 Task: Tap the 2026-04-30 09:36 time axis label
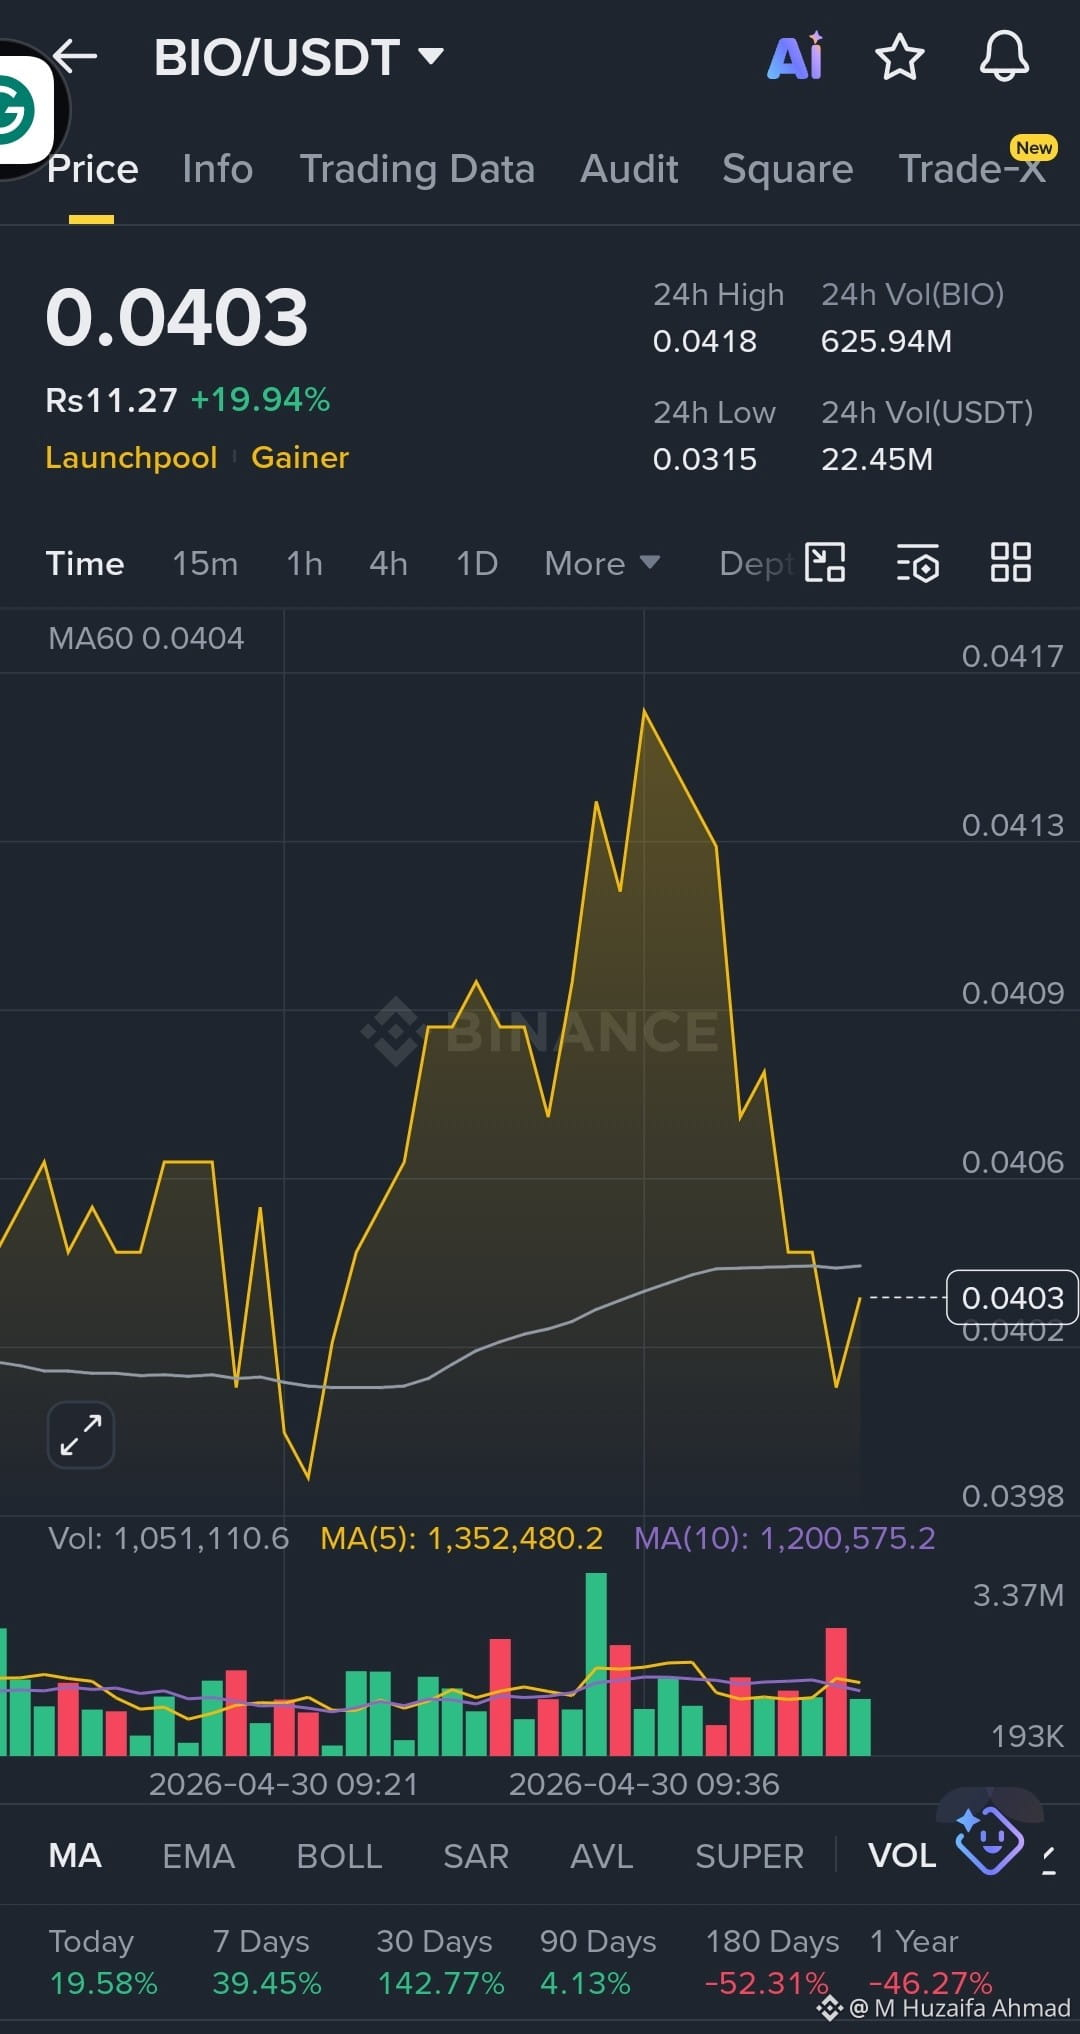click(x=644, y=1784)
